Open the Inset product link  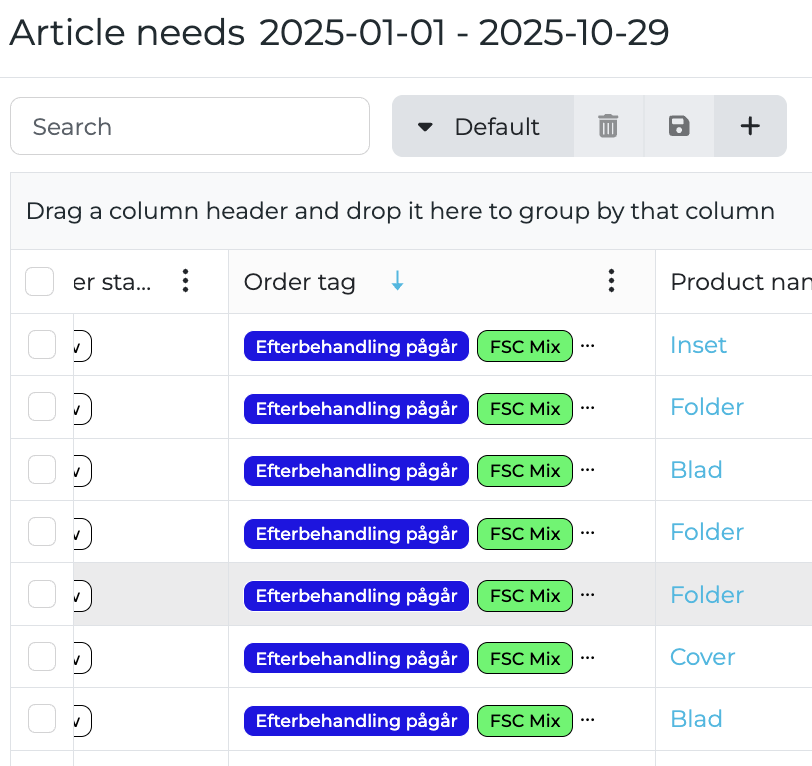(698, 345)
